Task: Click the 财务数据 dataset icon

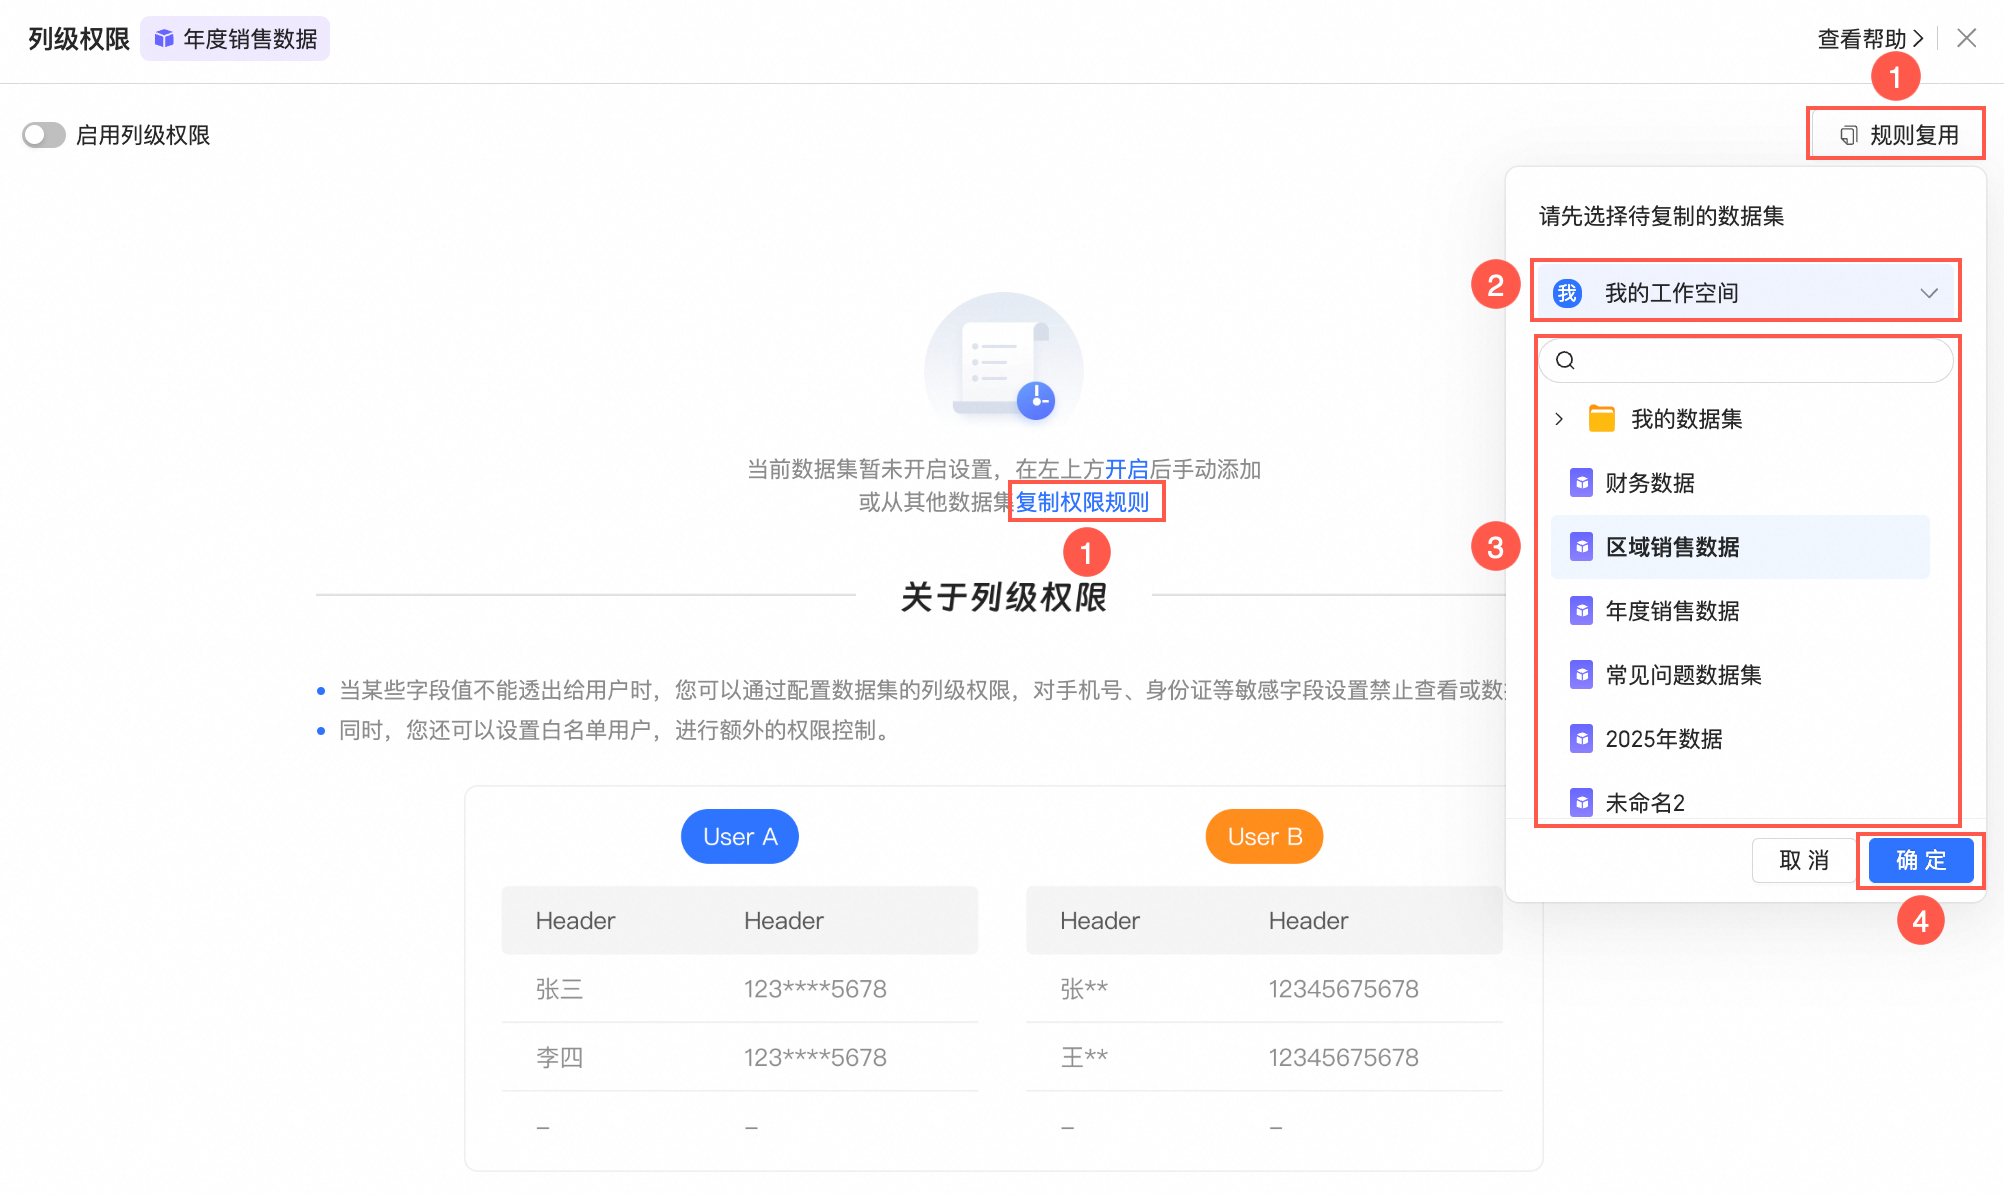Action: click(x=1582, y=483)
